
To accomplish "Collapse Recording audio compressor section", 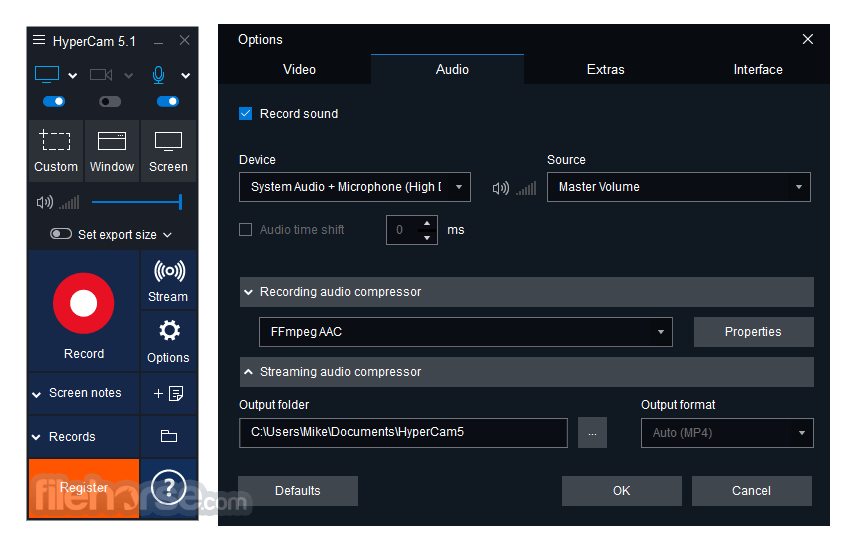I will [527, 292].
